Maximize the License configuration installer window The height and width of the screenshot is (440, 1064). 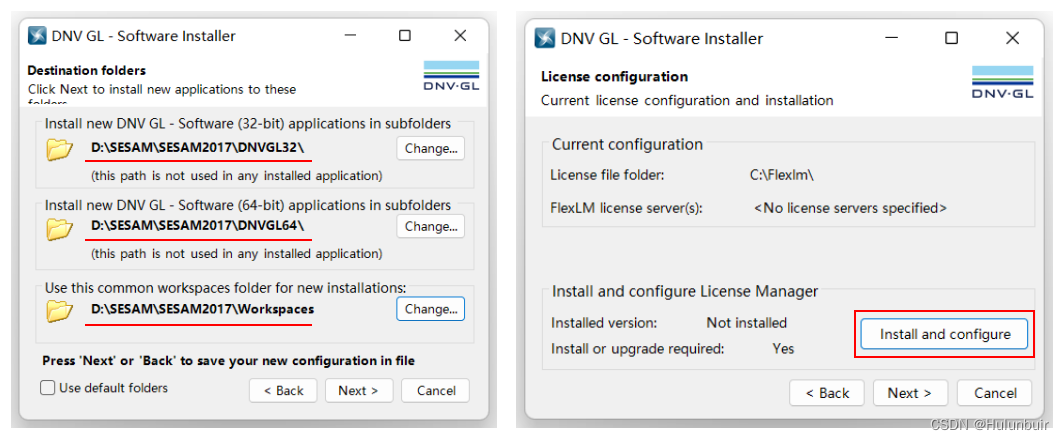(952, 39)
